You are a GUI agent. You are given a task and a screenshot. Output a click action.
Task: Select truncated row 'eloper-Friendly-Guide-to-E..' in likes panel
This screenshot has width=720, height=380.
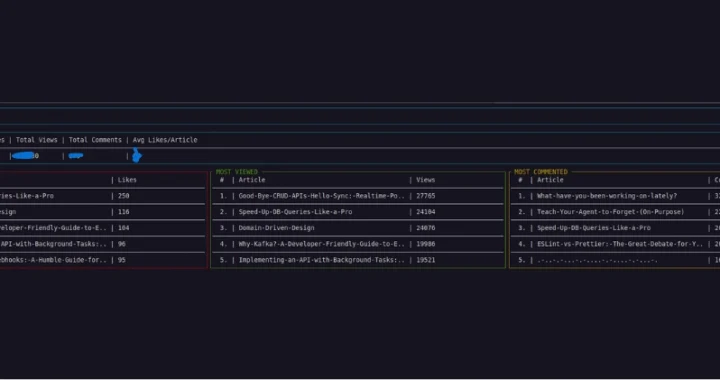[x=53, y=228]
